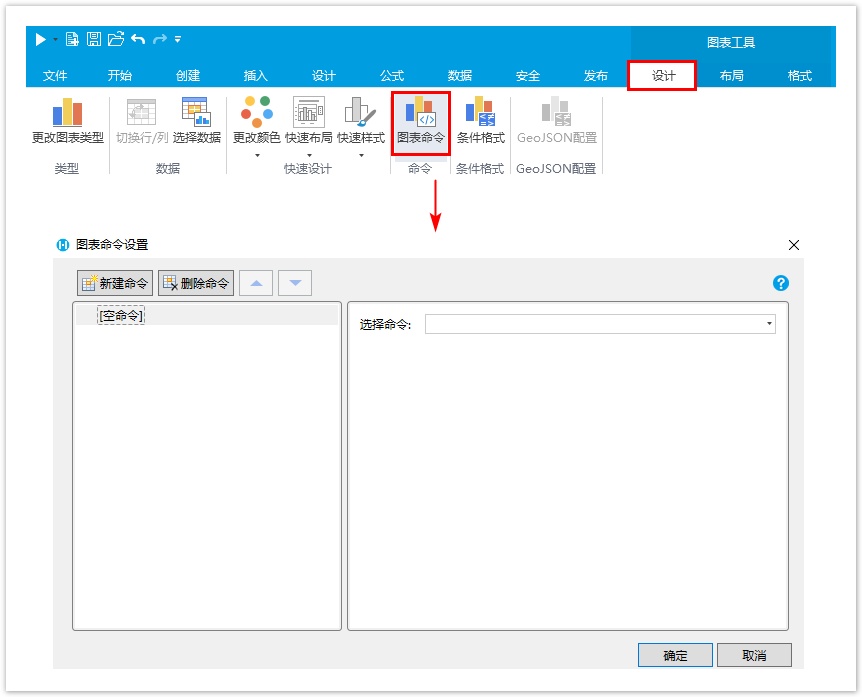Open the run dropdown arrow beside the play icon

click(x=56, y=40)
